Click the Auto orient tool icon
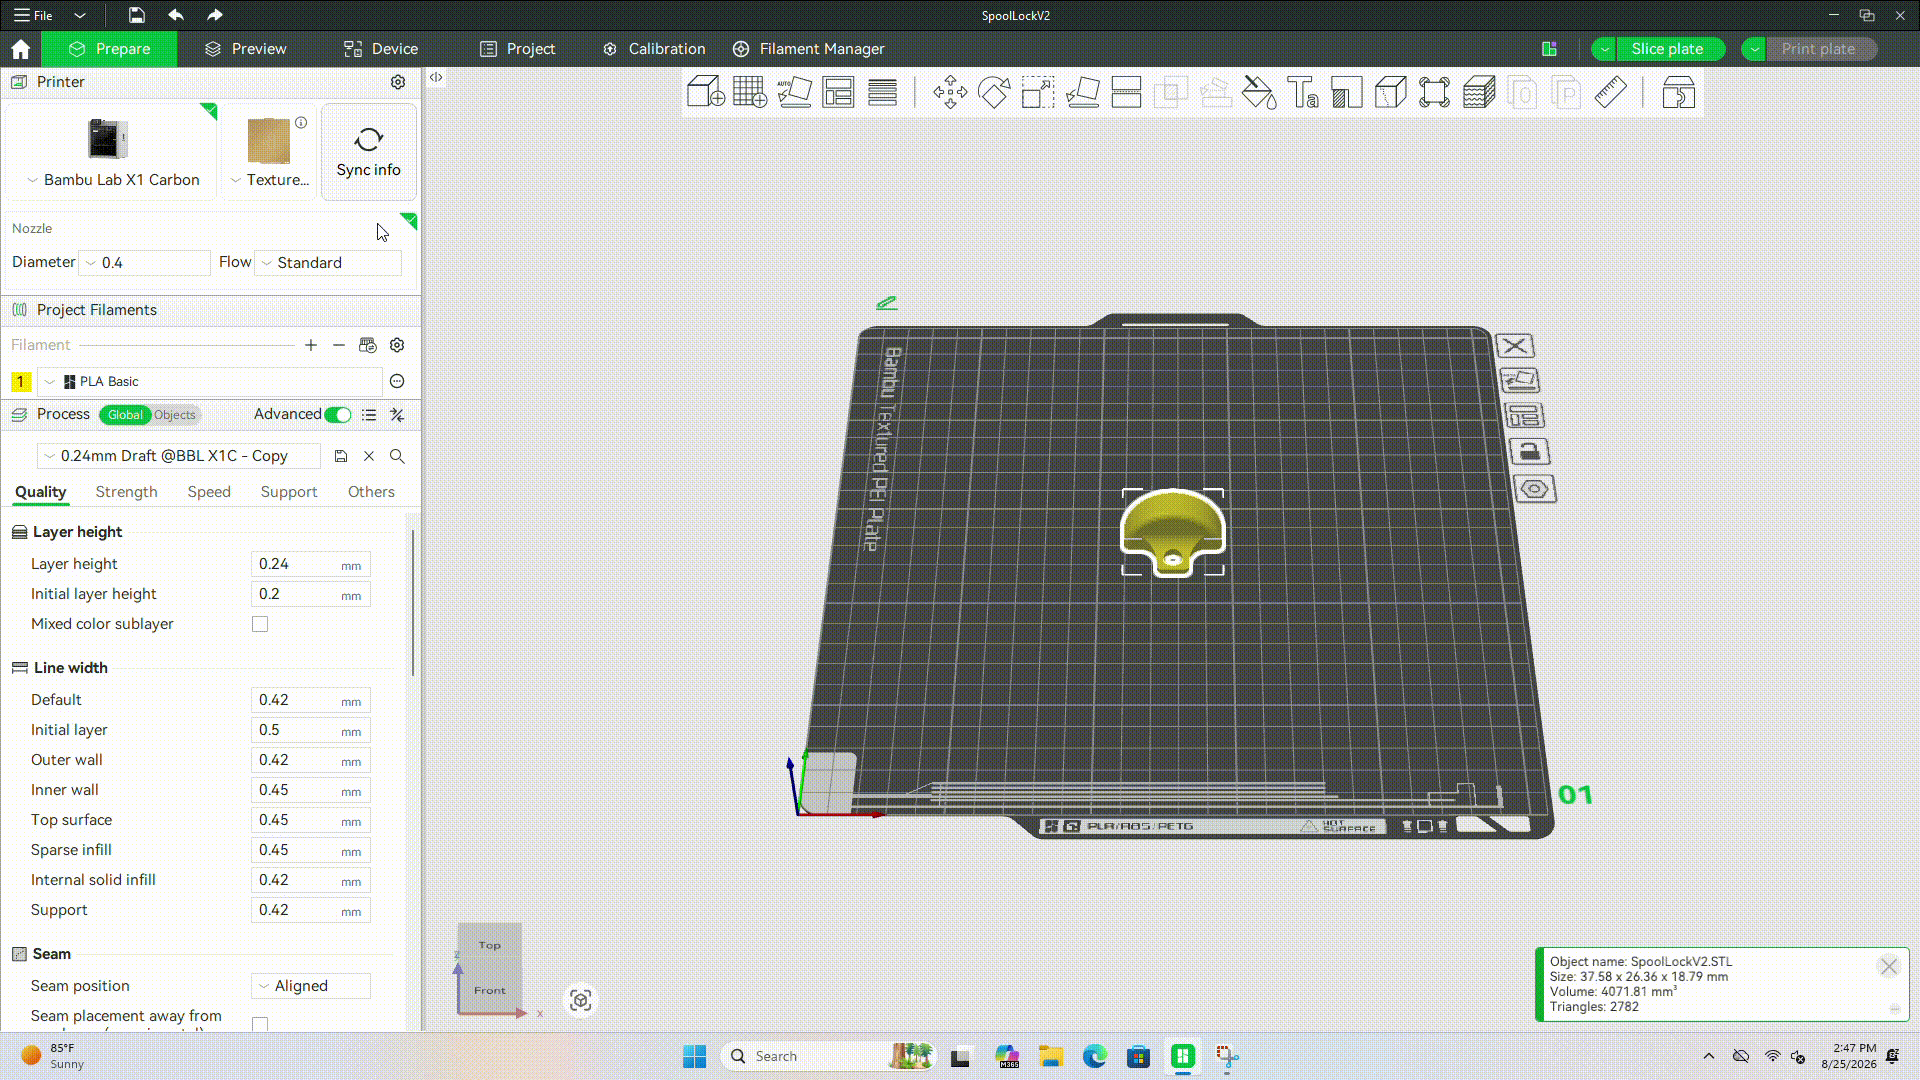 (x=794, y=93)
